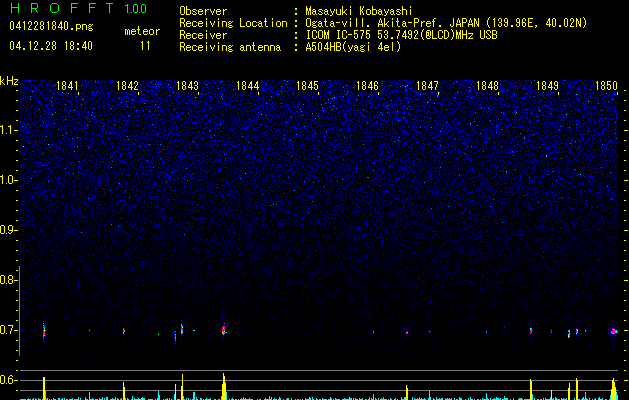Click the version number 1.00
The width and height of the screenshot is (629, 400).
click(136, 8)
